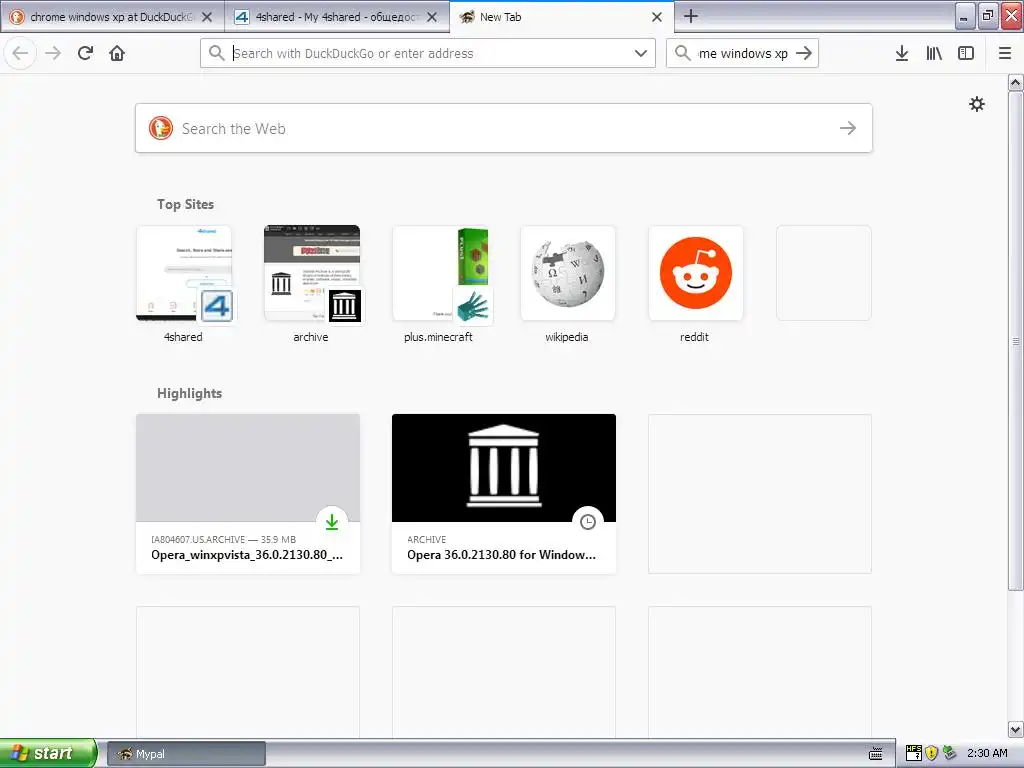This screenshot has width=1024, height=768.
Task: Click the DuckDuckGo logo in web search
Action: tap(161, 128)
